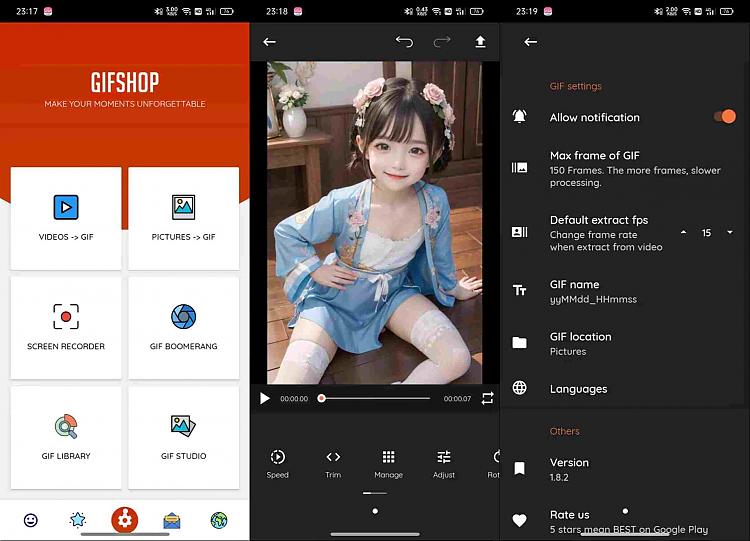Launch the Screen Recorder tool
Screen dimensions: 750x541
[x=66, y=327]
